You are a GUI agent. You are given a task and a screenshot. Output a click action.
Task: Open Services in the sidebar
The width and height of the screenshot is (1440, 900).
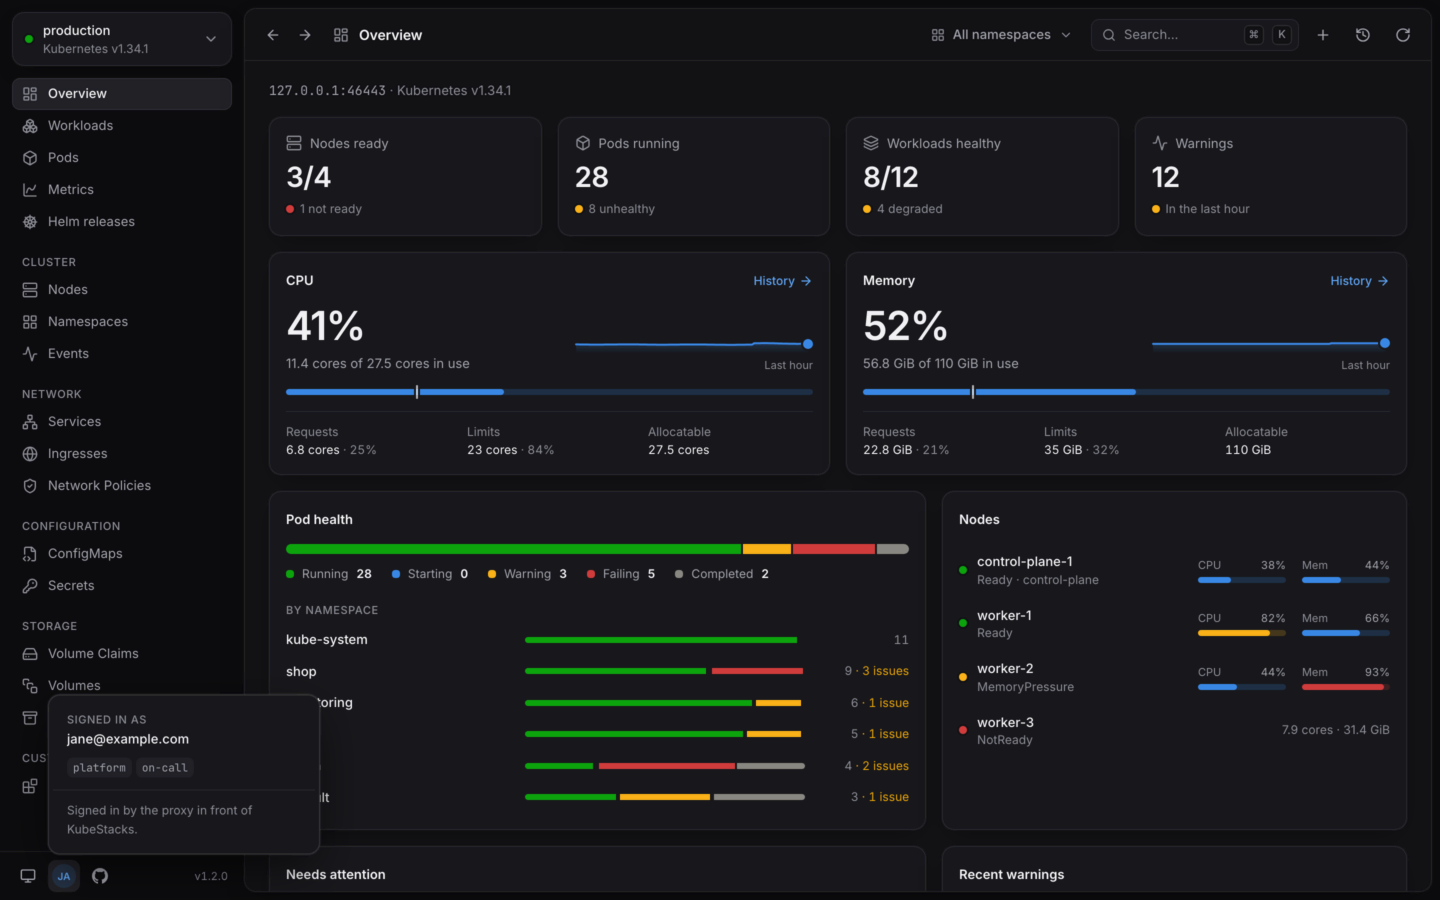(122, 422)
